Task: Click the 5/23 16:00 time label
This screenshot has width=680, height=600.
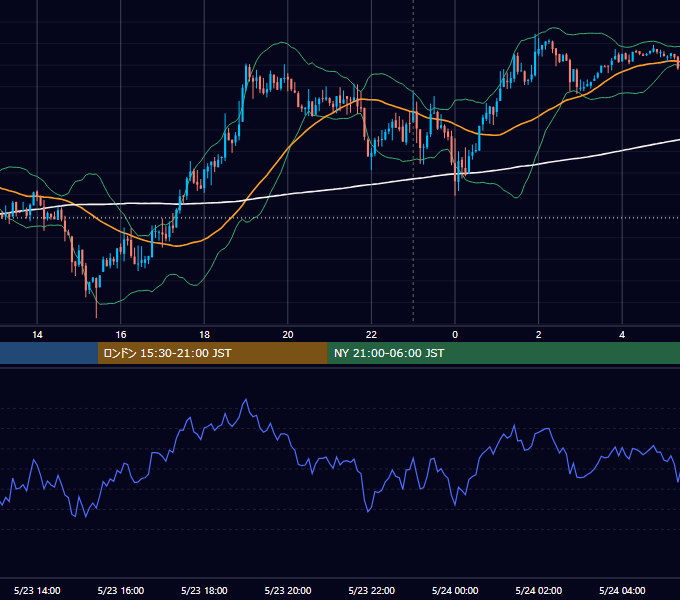Action: tap(121, 590)
